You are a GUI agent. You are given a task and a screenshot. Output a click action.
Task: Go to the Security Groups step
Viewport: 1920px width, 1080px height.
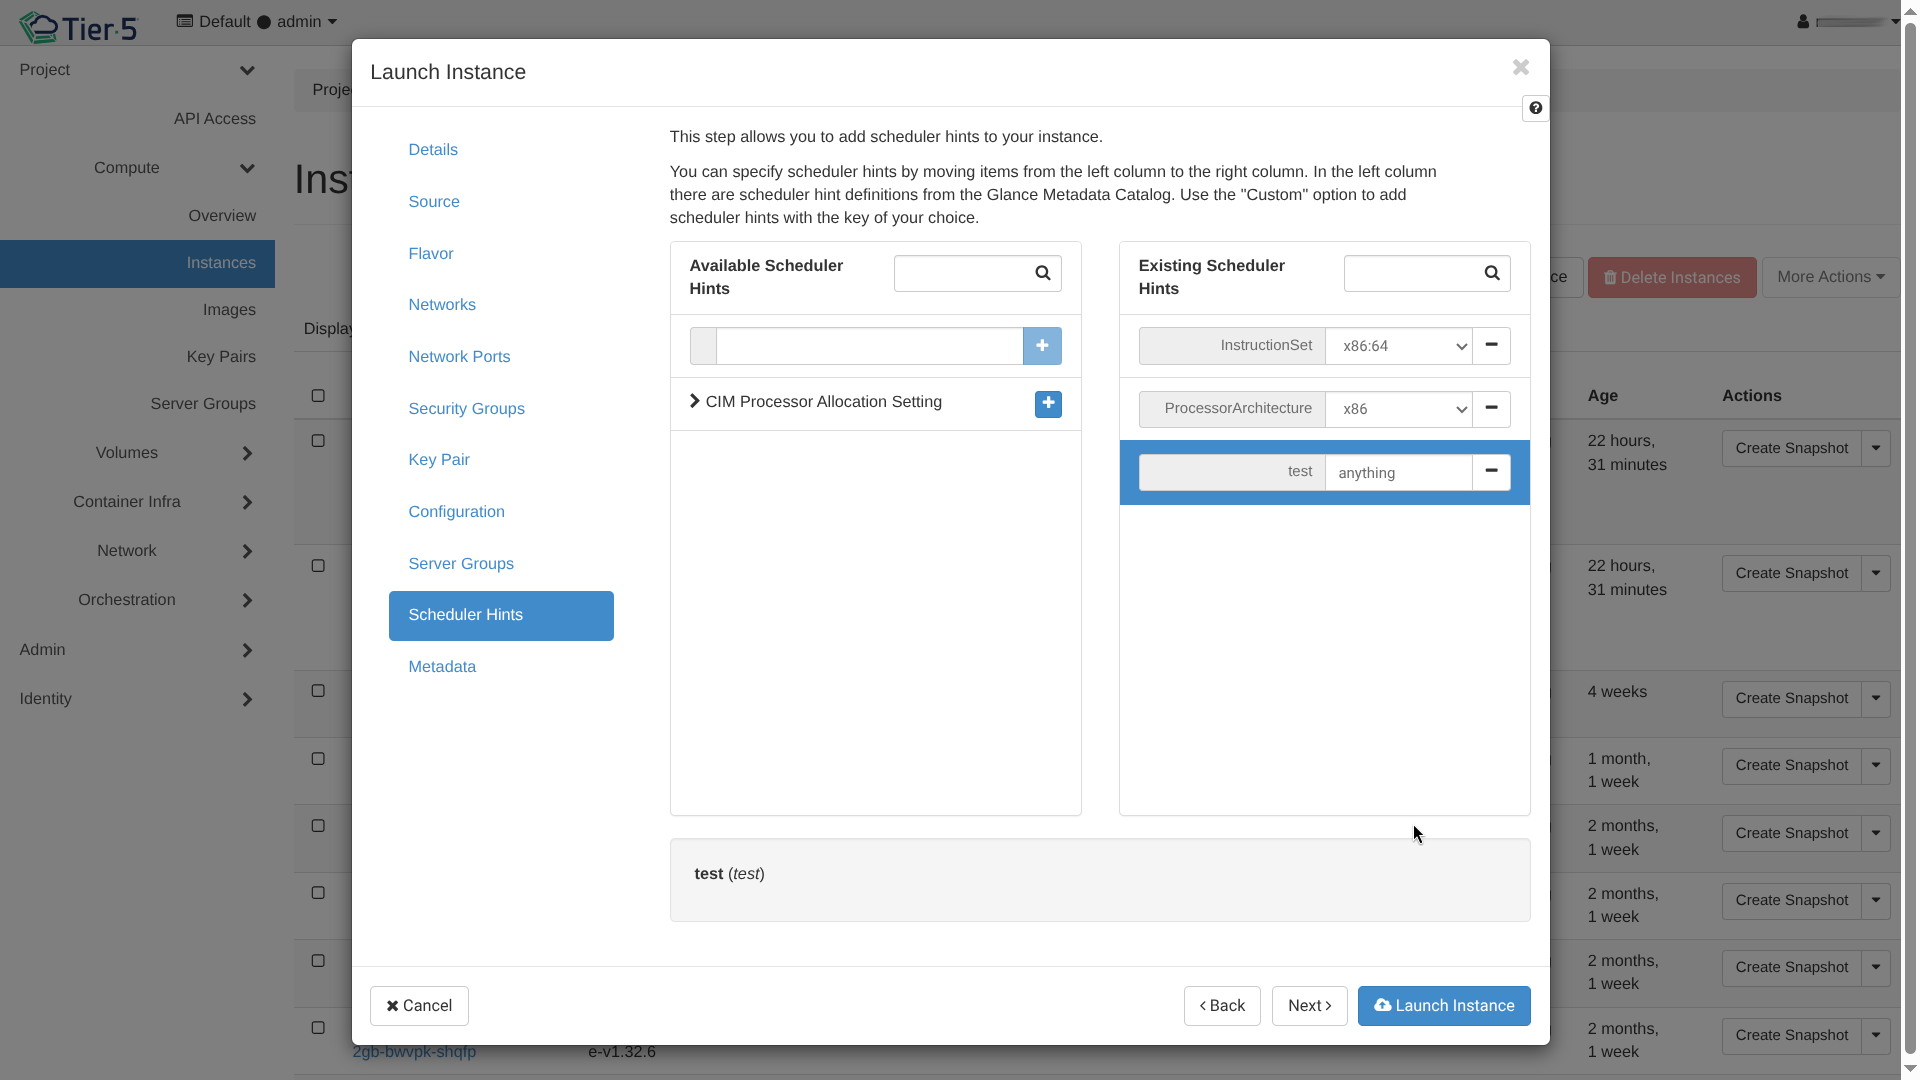pyautogui.click(x=466, y=409)
